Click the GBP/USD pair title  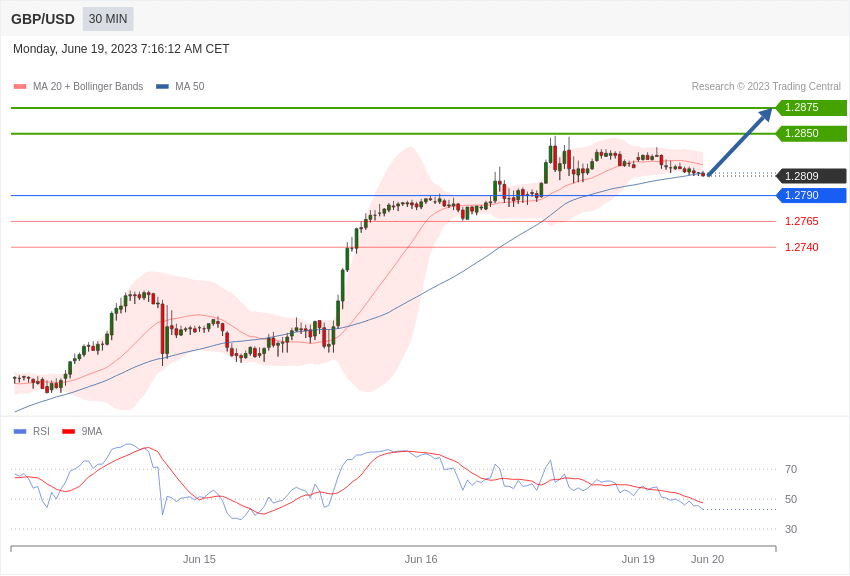tap(43, 19)
